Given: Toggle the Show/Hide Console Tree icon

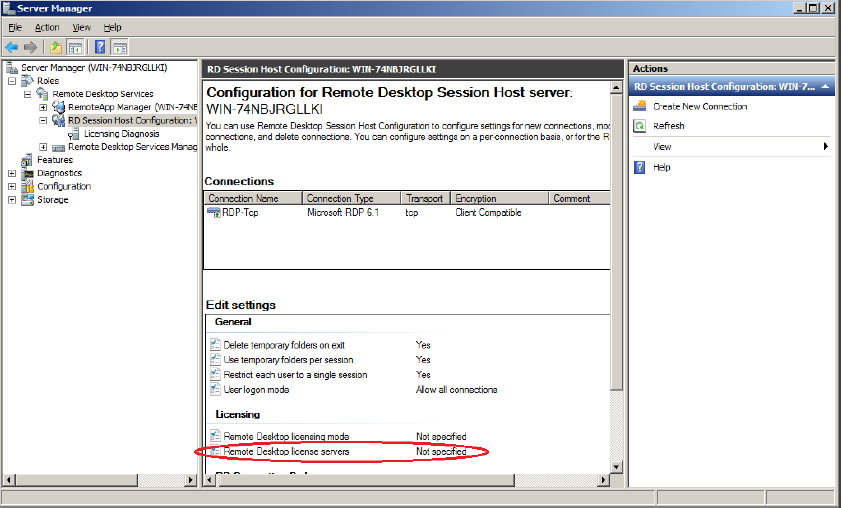Looking at the screenshot, I should pos(75,47).
